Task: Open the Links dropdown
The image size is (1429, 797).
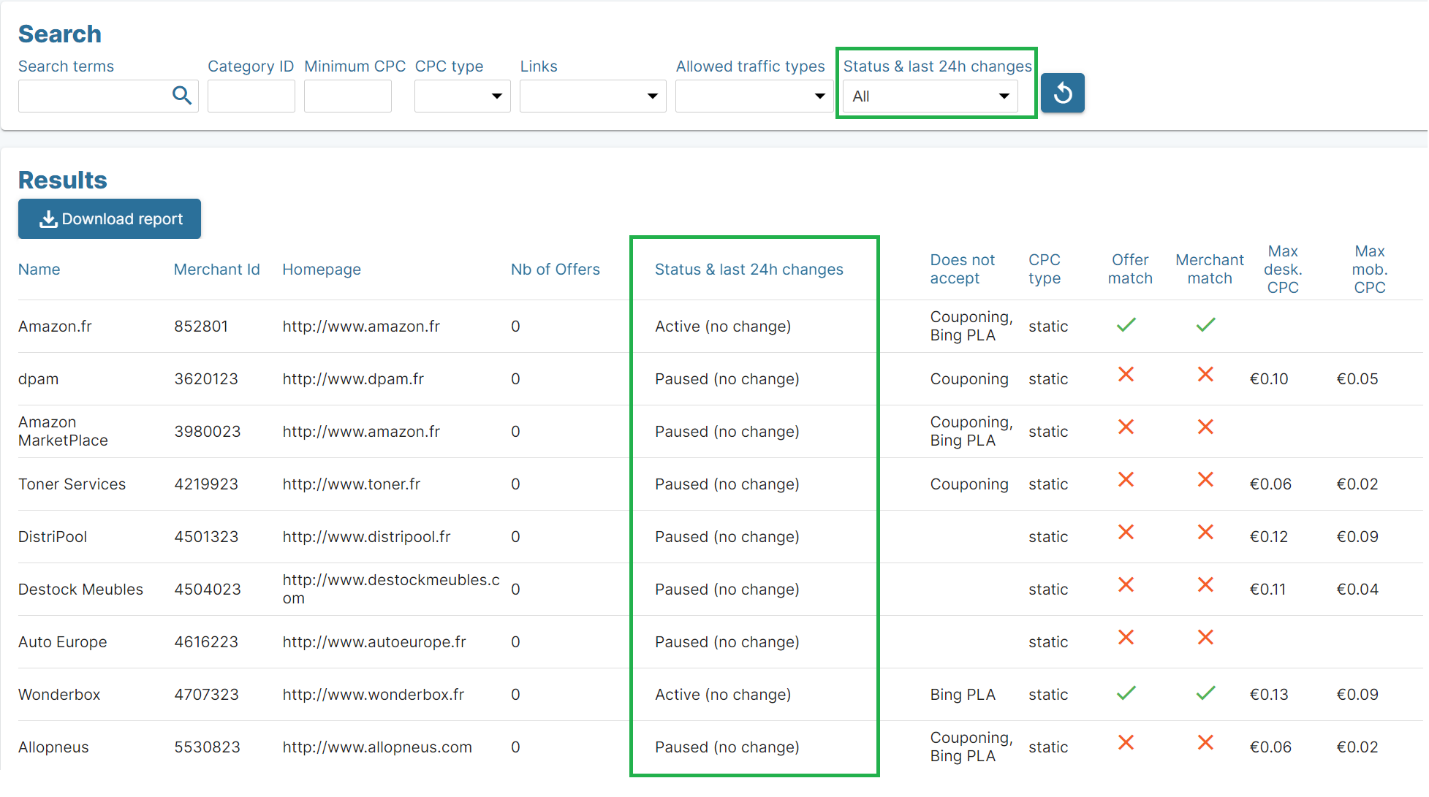Action: 592,96
